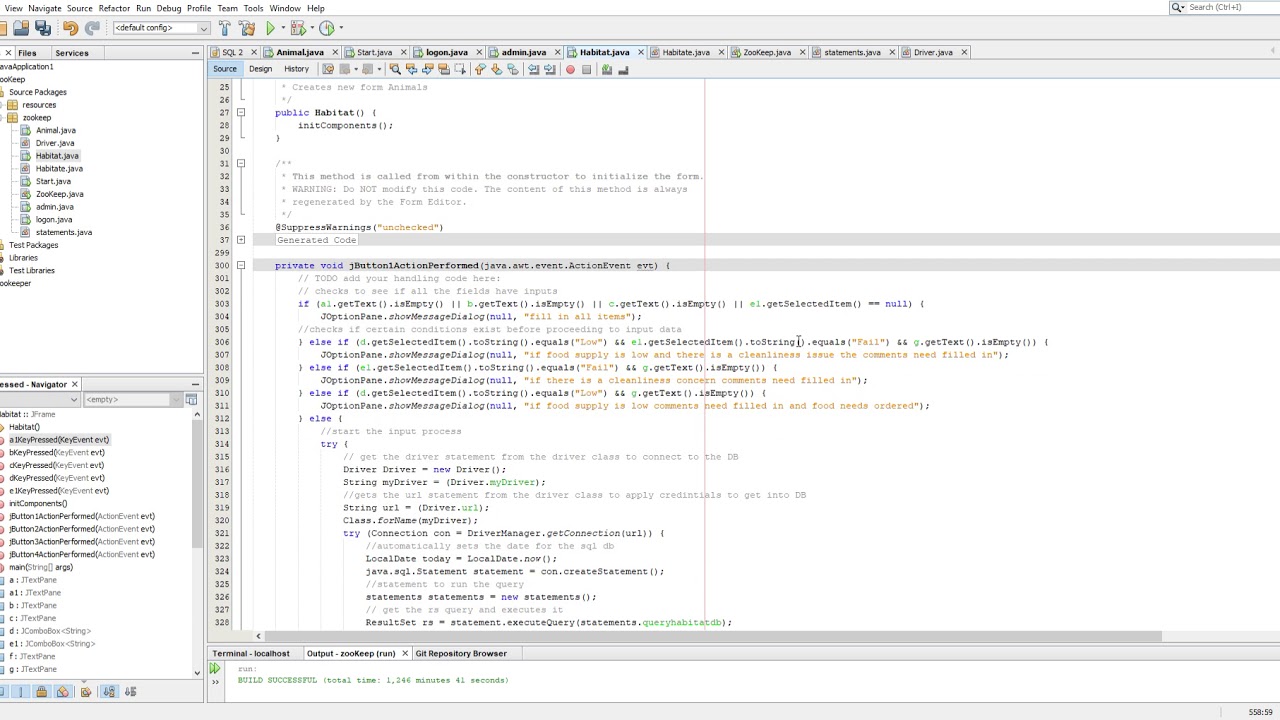Expand the Generated Code fold

(241, 240)
